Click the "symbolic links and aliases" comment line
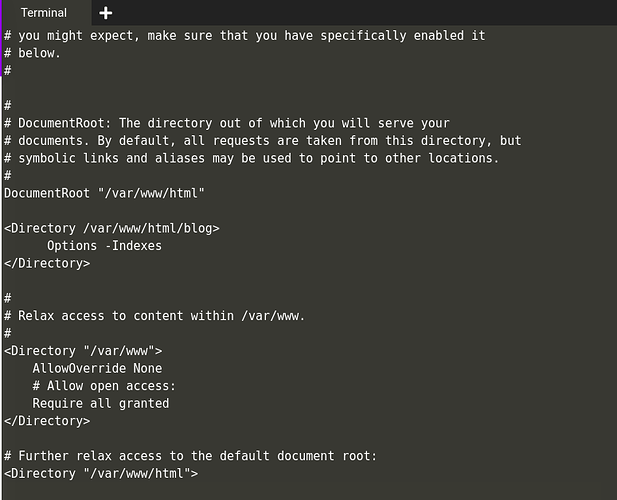The image size is (617, 500). (x=251, y=158)
